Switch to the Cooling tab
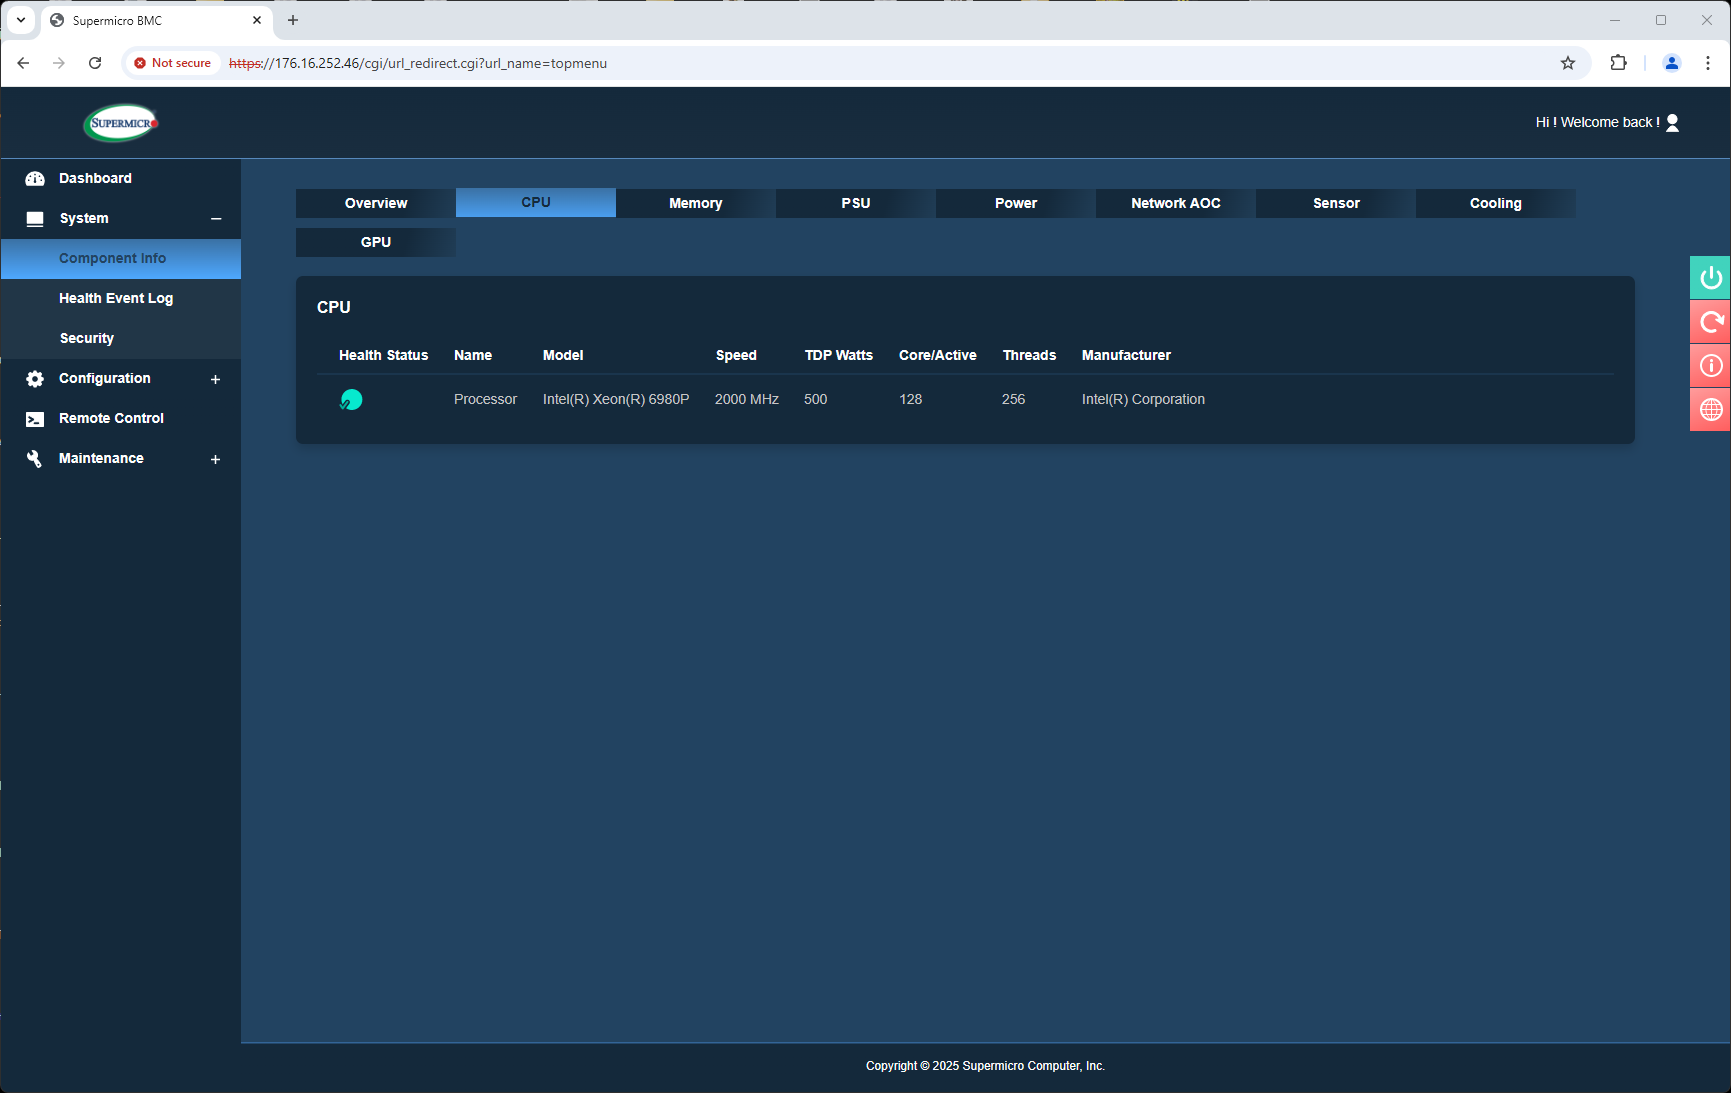The height and width of the screenshot is (1093, 1731). click(1496, 203)
